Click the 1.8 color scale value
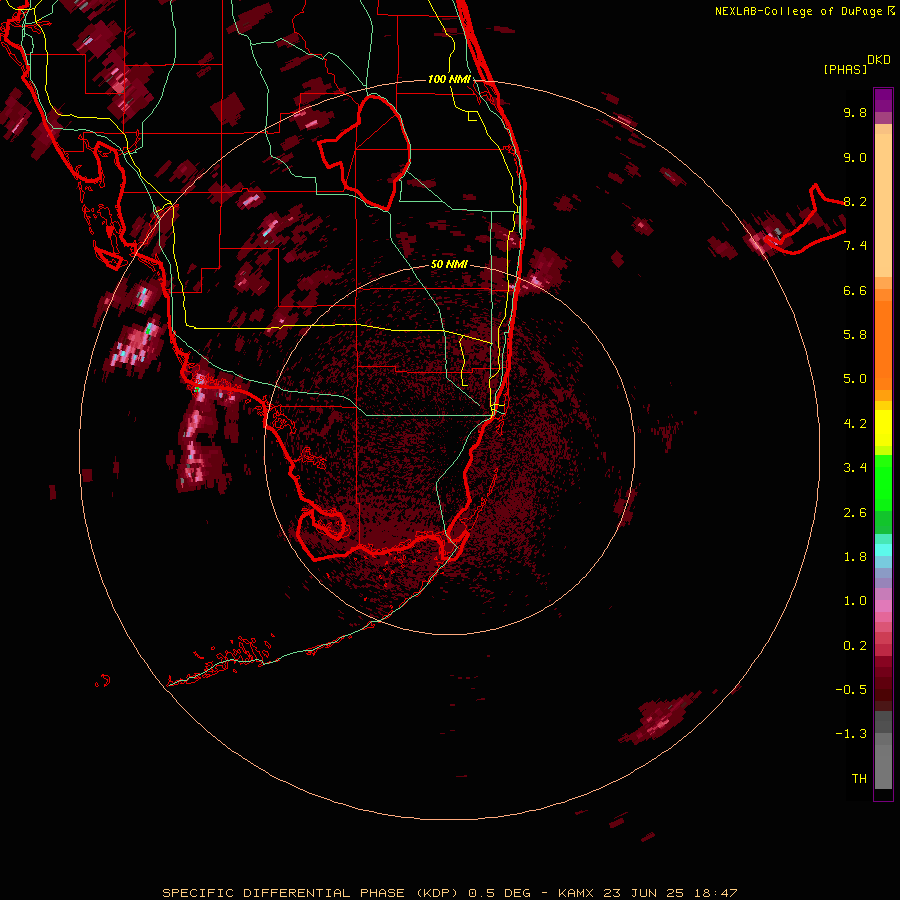Image resolution: width=900 pixels, height=900 pixels. [855, 557]
